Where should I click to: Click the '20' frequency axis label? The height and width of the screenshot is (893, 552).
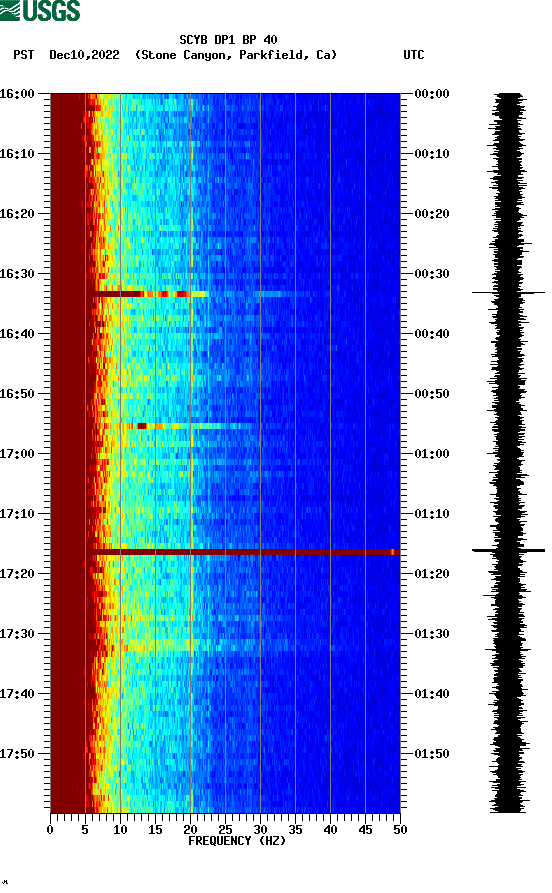click(190, 830)
